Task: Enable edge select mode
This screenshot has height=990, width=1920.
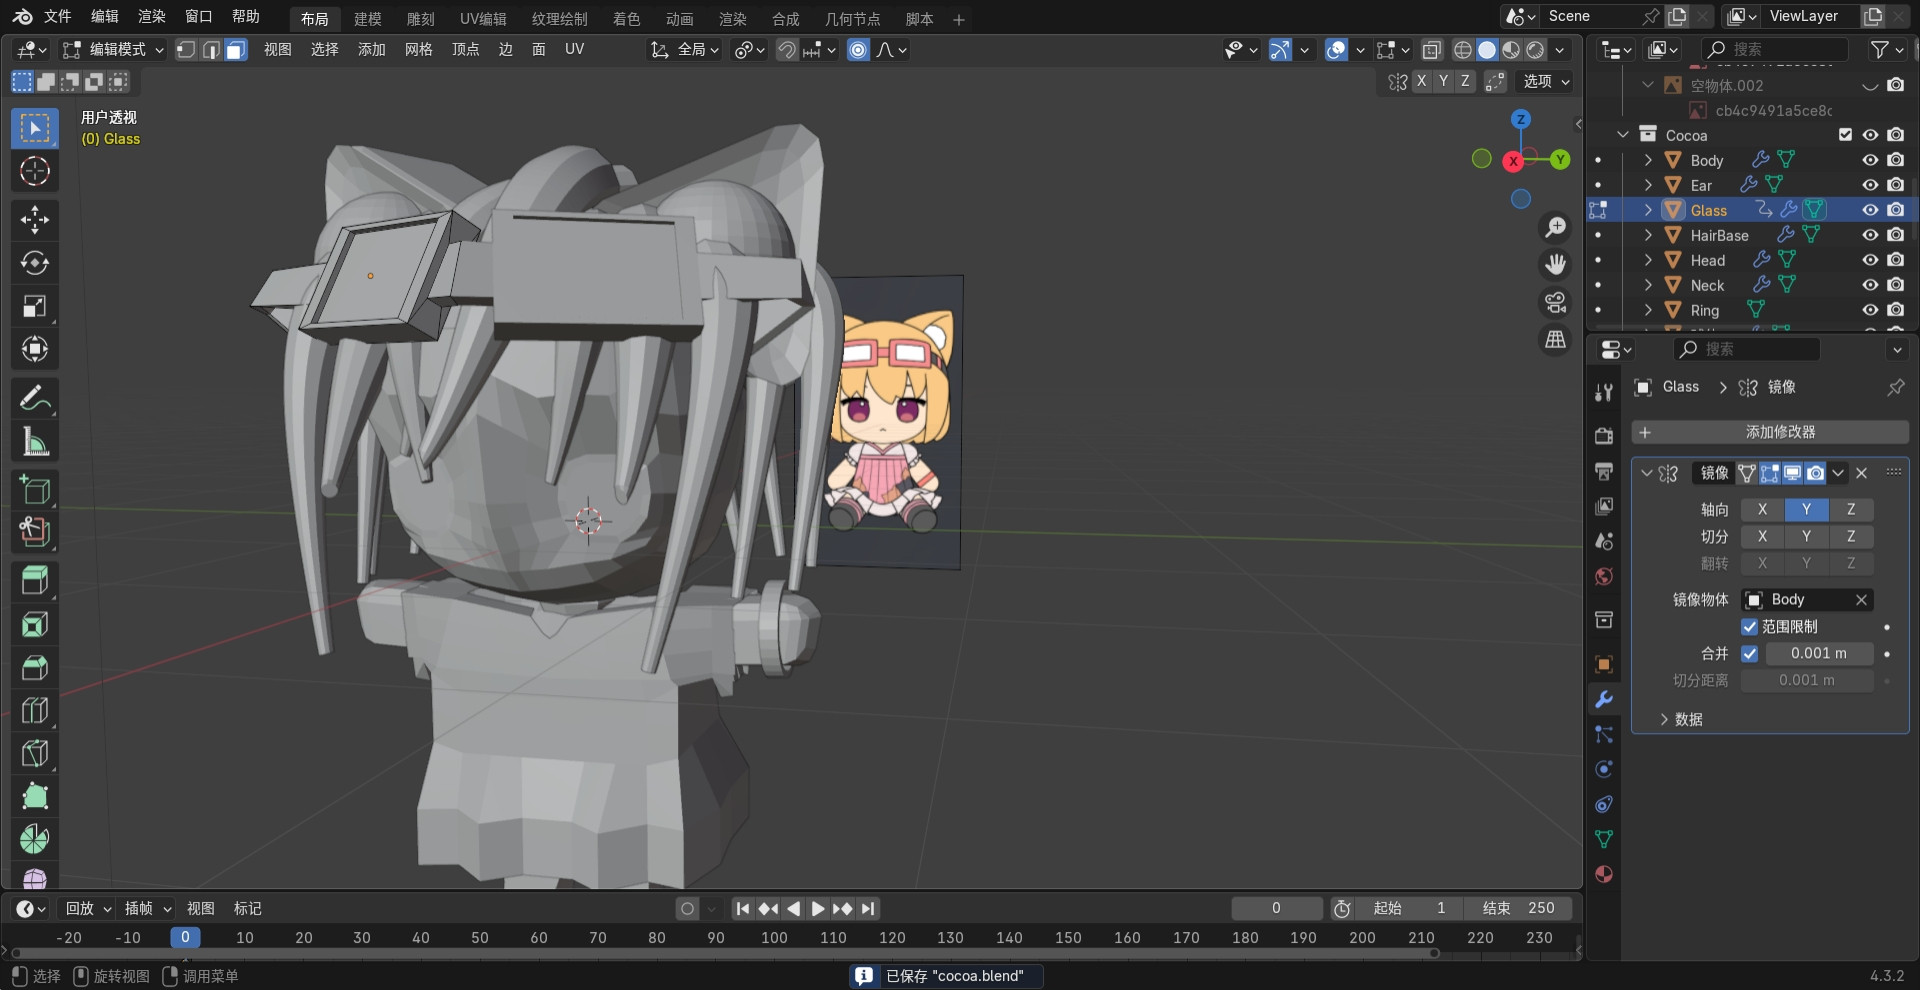Action: (211, 50)
